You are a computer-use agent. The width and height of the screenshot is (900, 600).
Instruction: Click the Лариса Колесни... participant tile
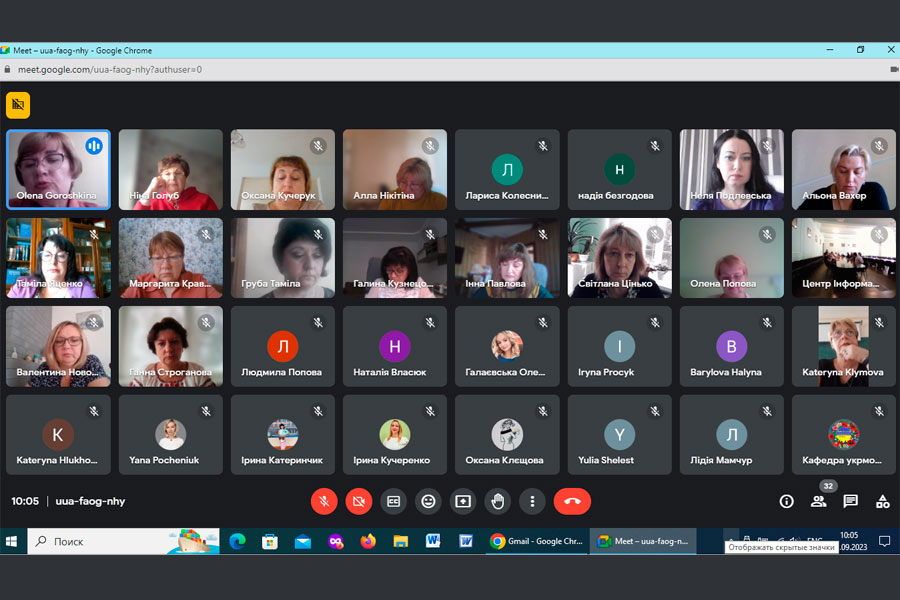click(x=507, y=169)
